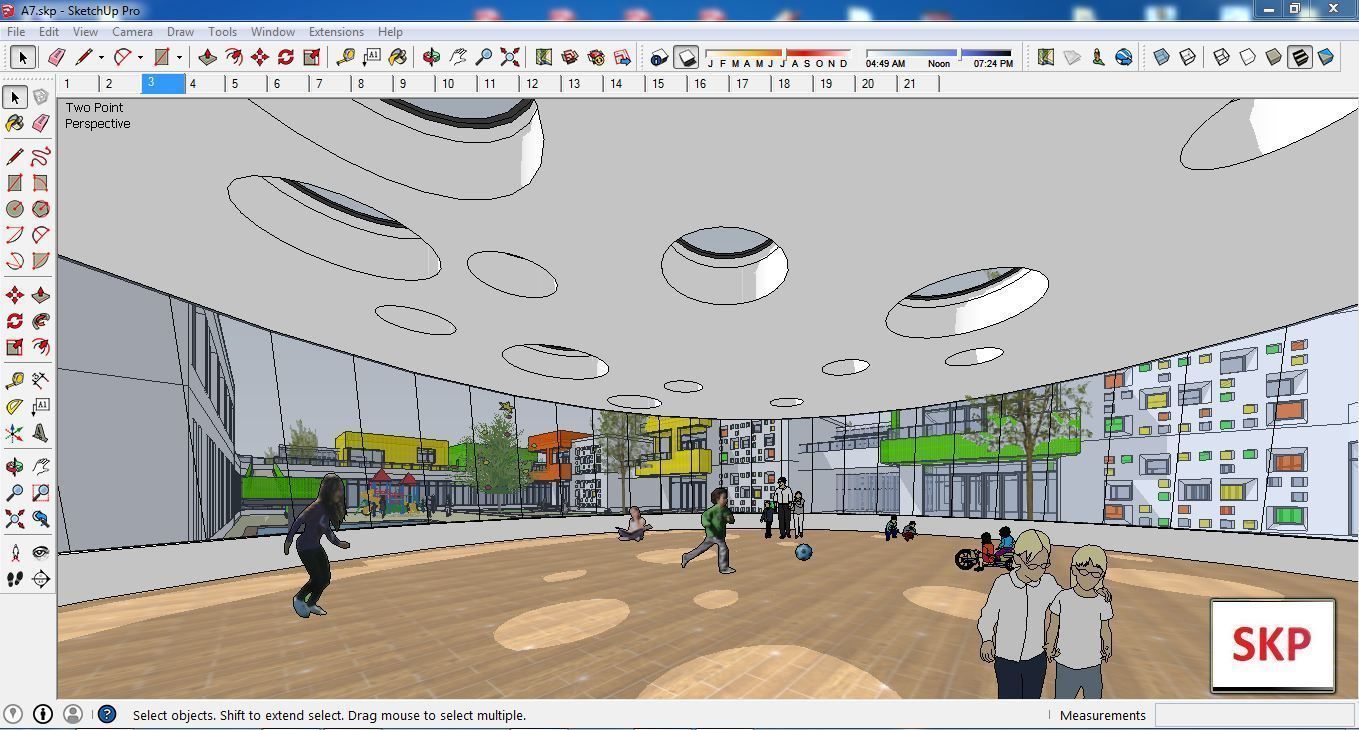The width and height of the screenshot is (1359, 730).
Task: Select the Polygon tool in left toolbar
Action: pyautogui.click(x=41, y=209)
